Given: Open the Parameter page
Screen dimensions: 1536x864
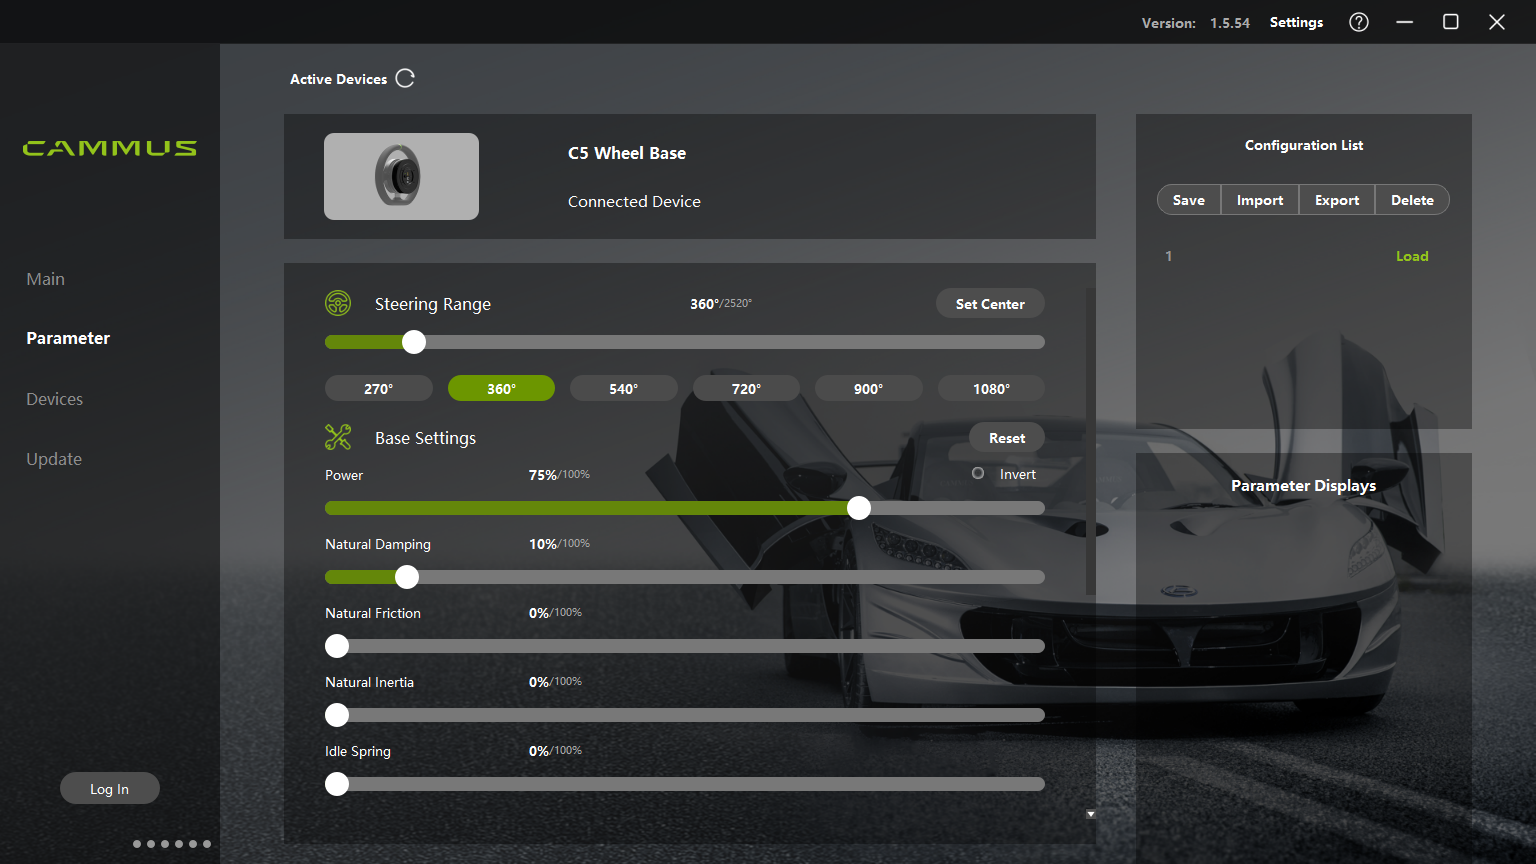Looking at the screenshot, I should [x=68, y=338].
